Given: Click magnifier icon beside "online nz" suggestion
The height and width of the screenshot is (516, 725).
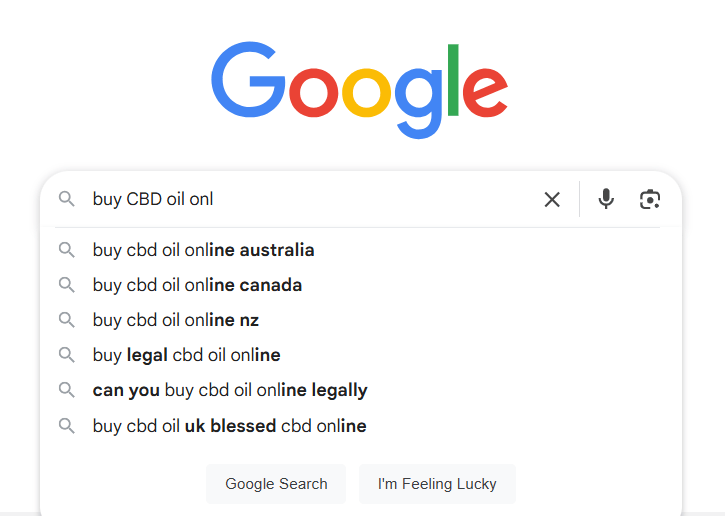Looking at the screenshot, I should coord(67,320).
